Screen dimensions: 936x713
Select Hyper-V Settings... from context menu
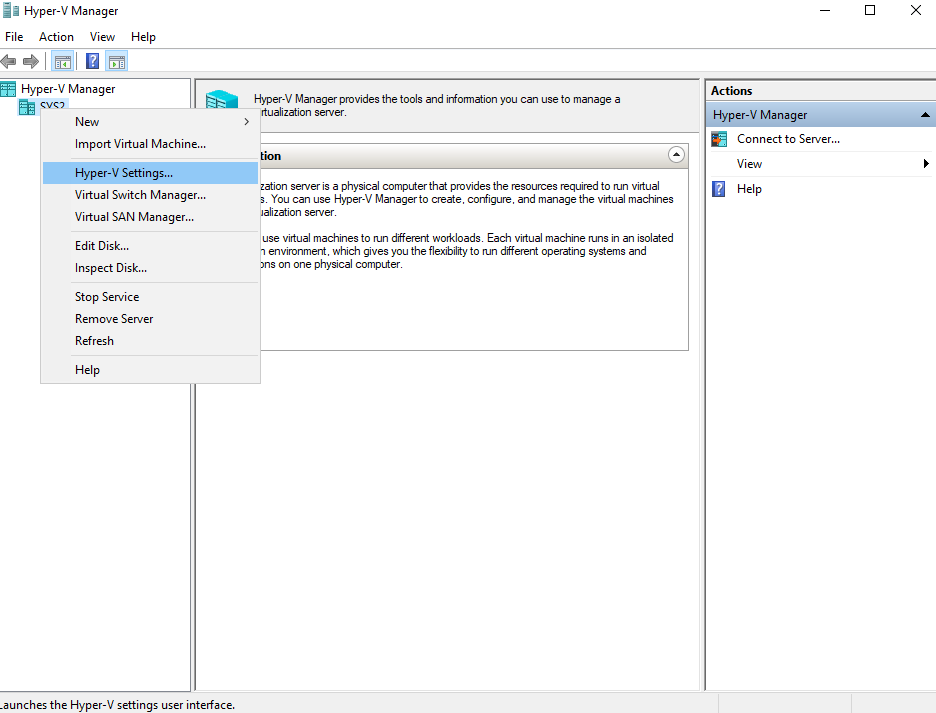point(150,173)
